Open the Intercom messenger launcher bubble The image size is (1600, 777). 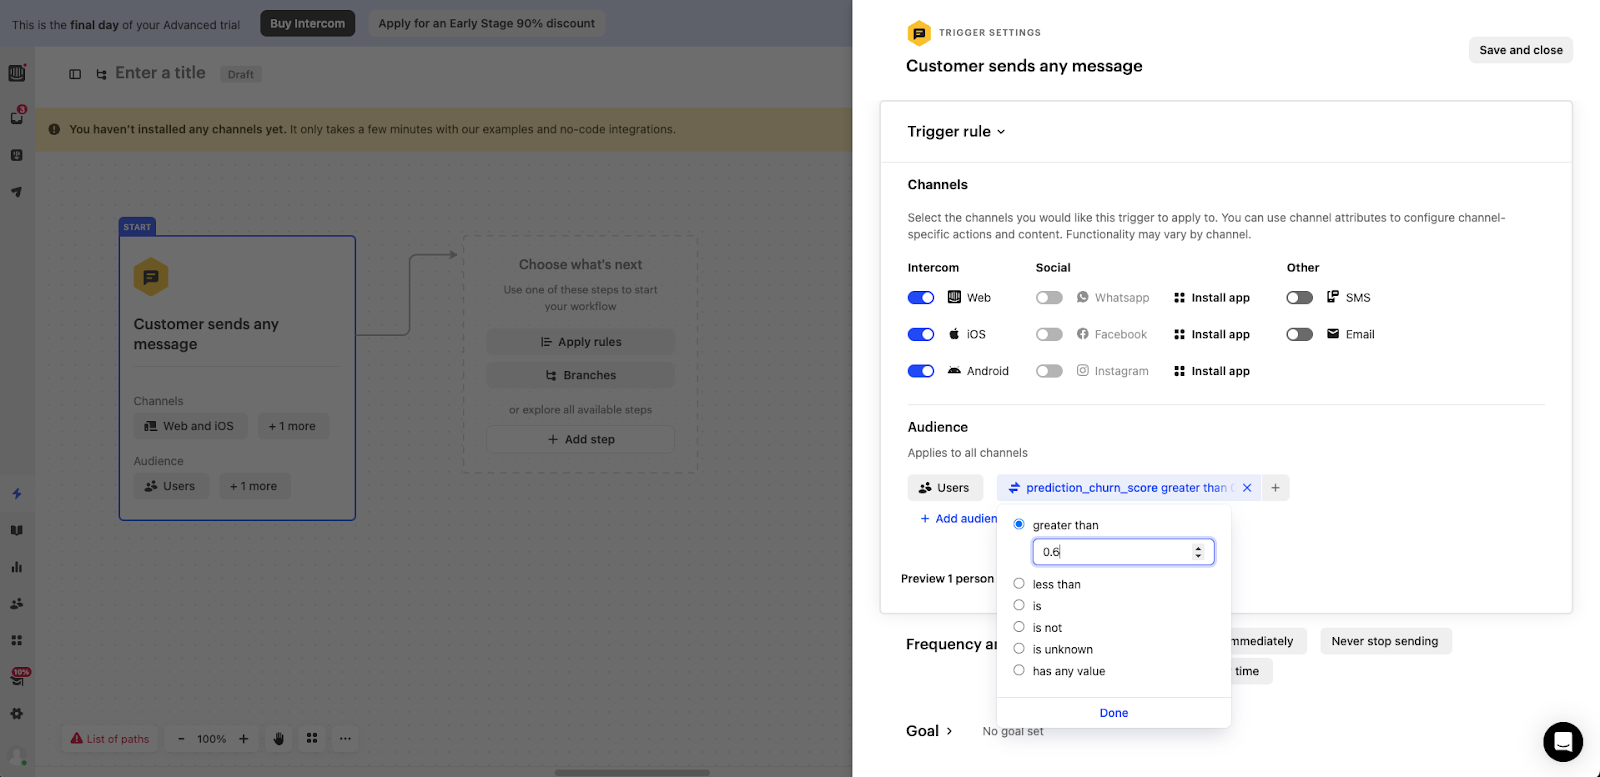(1562, 742)
